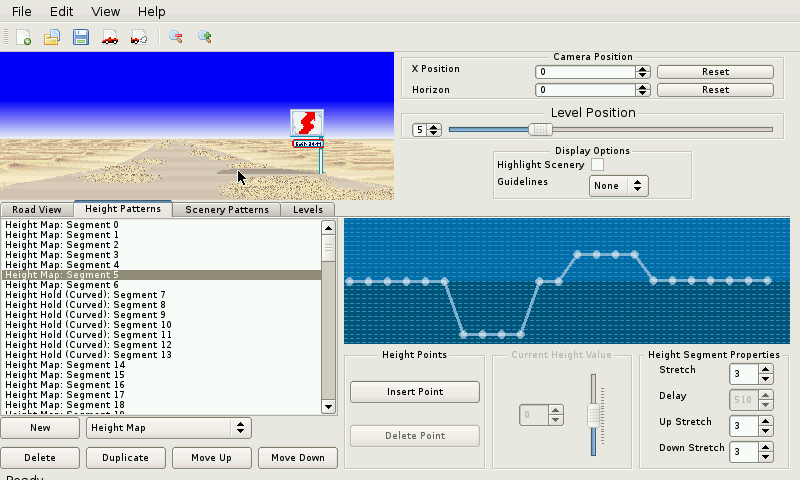Click the zoom out magnifier icon
The image size is (800, 480).
176,37
